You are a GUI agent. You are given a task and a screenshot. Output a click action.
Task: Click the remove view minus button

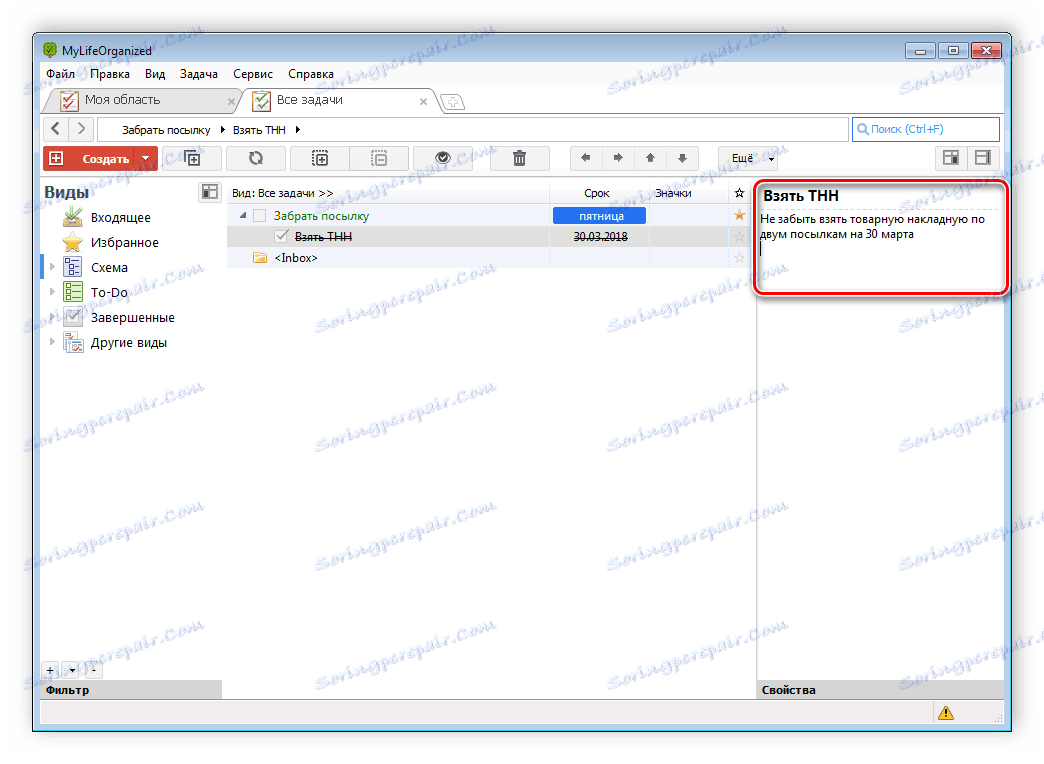click(94, 670)
